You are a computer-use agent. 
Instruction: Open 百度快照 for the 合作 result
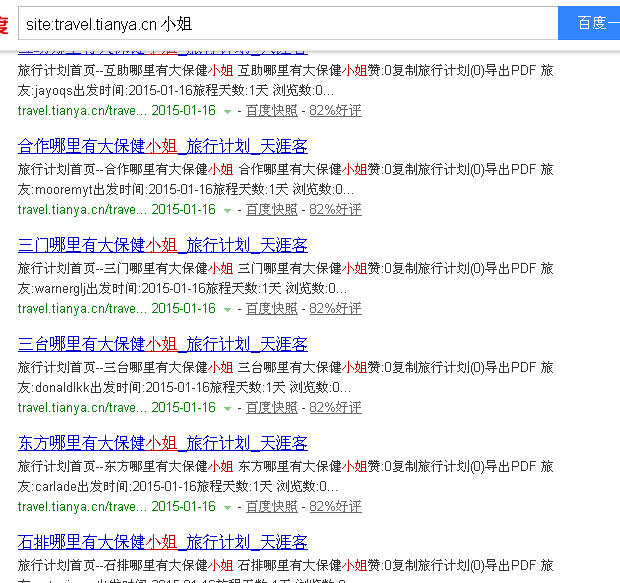tap(271, 209)
